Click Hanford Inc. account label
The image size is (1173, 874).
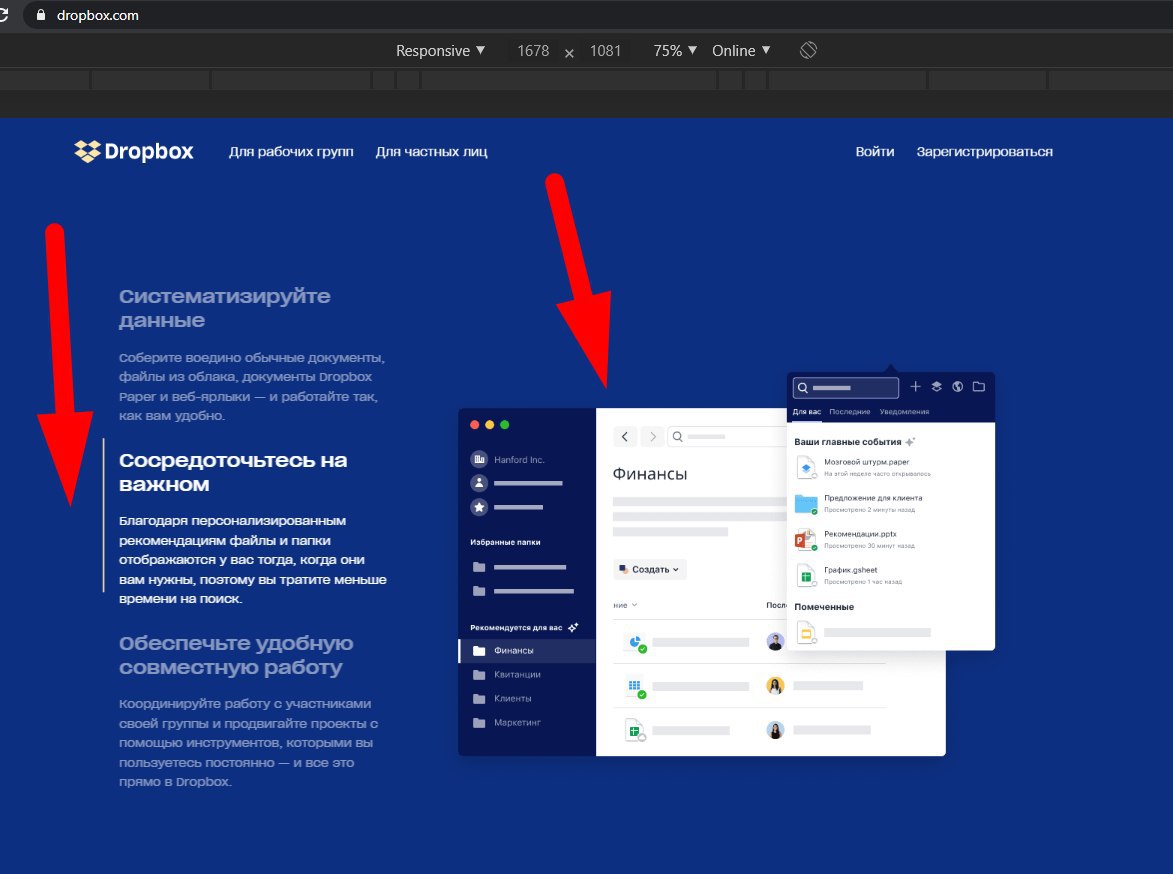pos(519,459)
